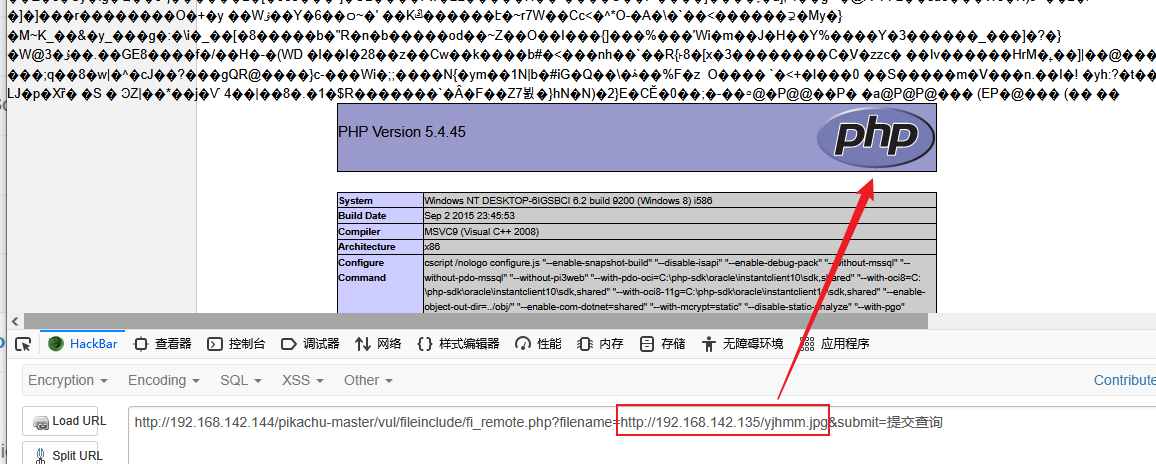Image resolution: width=1156 pixels, height=464 pixels.
Task: Click the 调试器 debugger icon
Action: tap(289, 344)
